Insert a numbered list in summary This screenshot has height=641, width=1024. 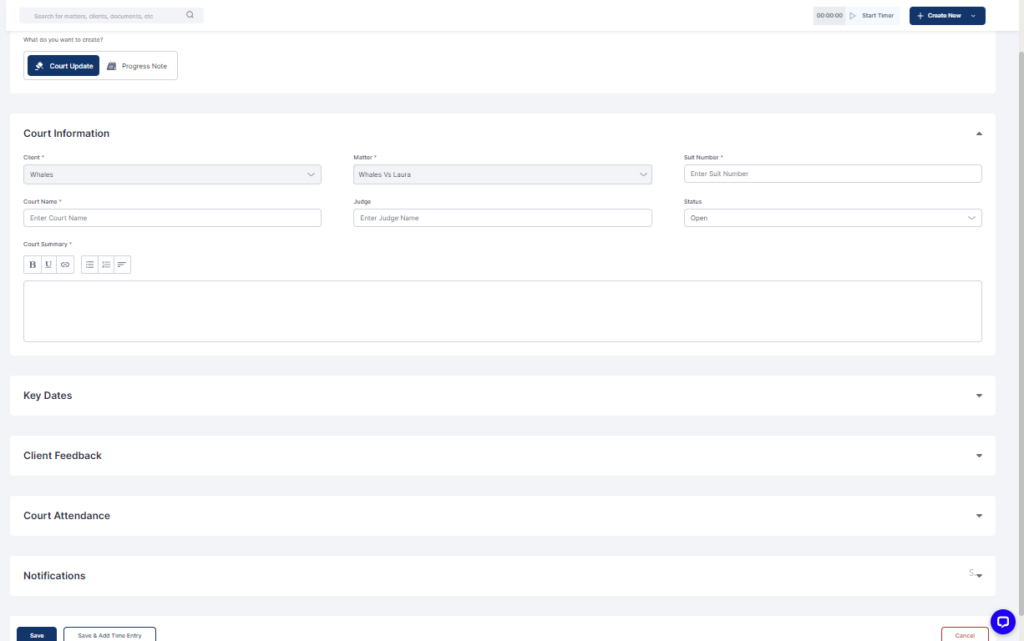click(106, 265)
